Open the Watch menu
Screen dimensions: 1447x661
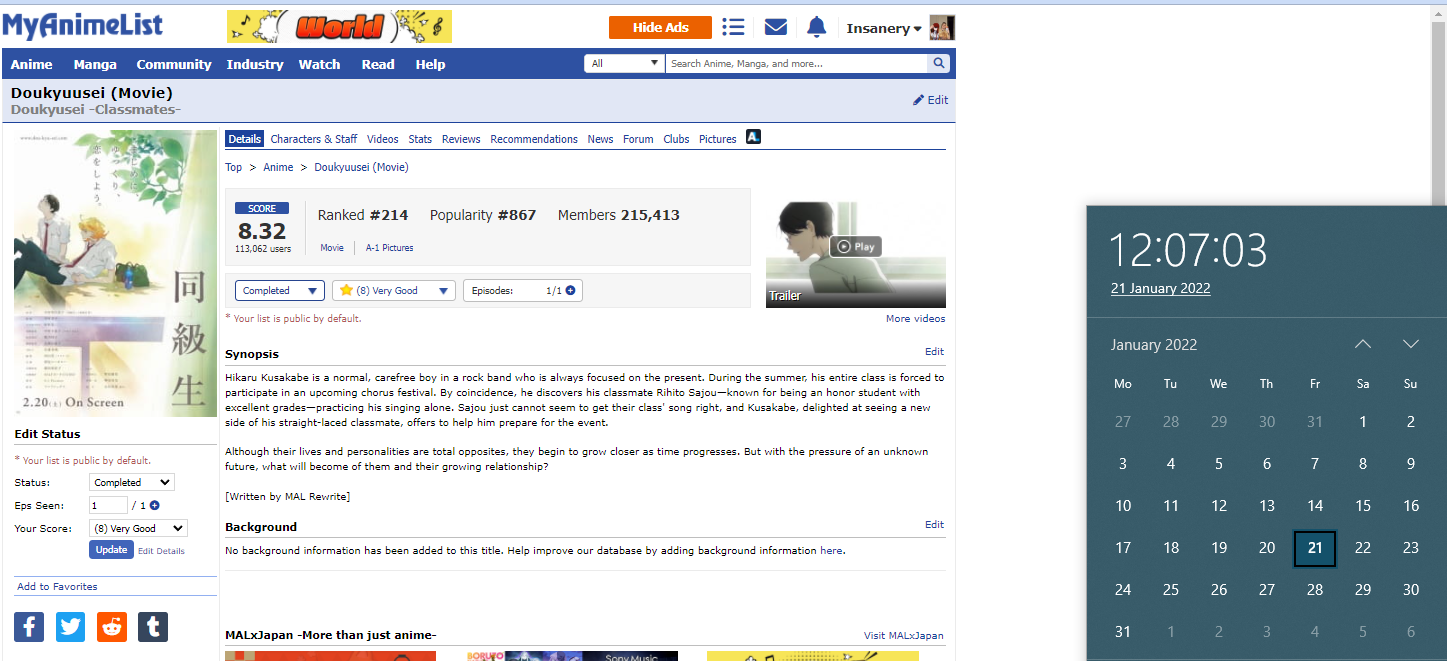pos(319,64)
